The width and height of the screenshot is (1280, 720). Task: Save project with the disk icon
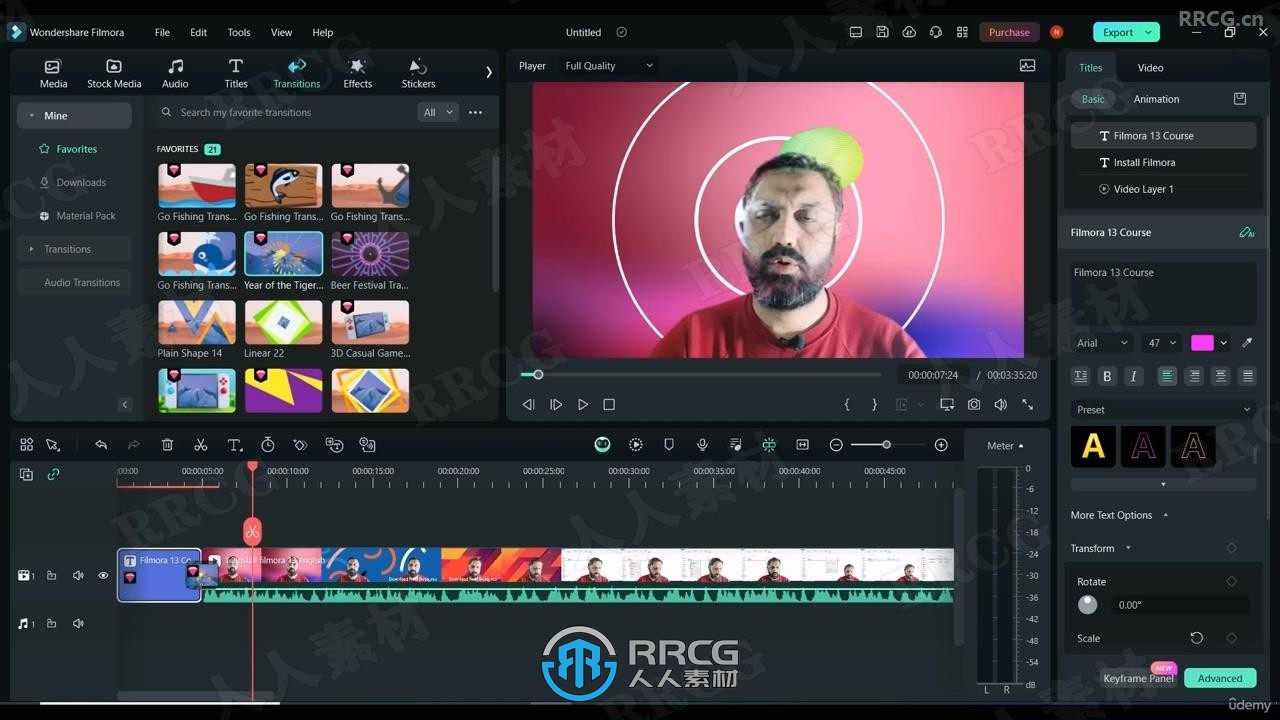882,32
